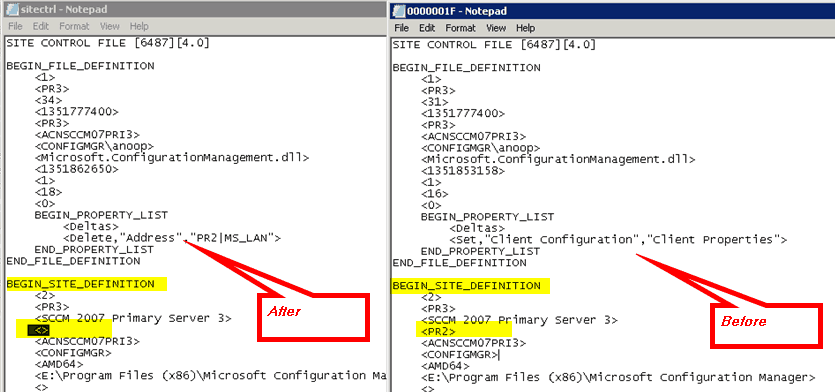Click 'END_FILE_DEFINITION' in sitectrl window

point(73,261)
